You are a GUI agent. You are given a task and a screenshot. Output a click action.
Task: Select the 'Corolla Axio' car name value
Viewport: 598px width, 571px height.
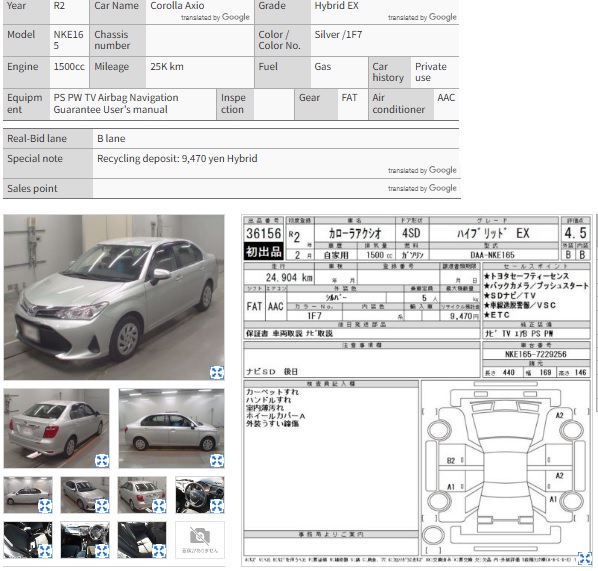click(177, 6)
